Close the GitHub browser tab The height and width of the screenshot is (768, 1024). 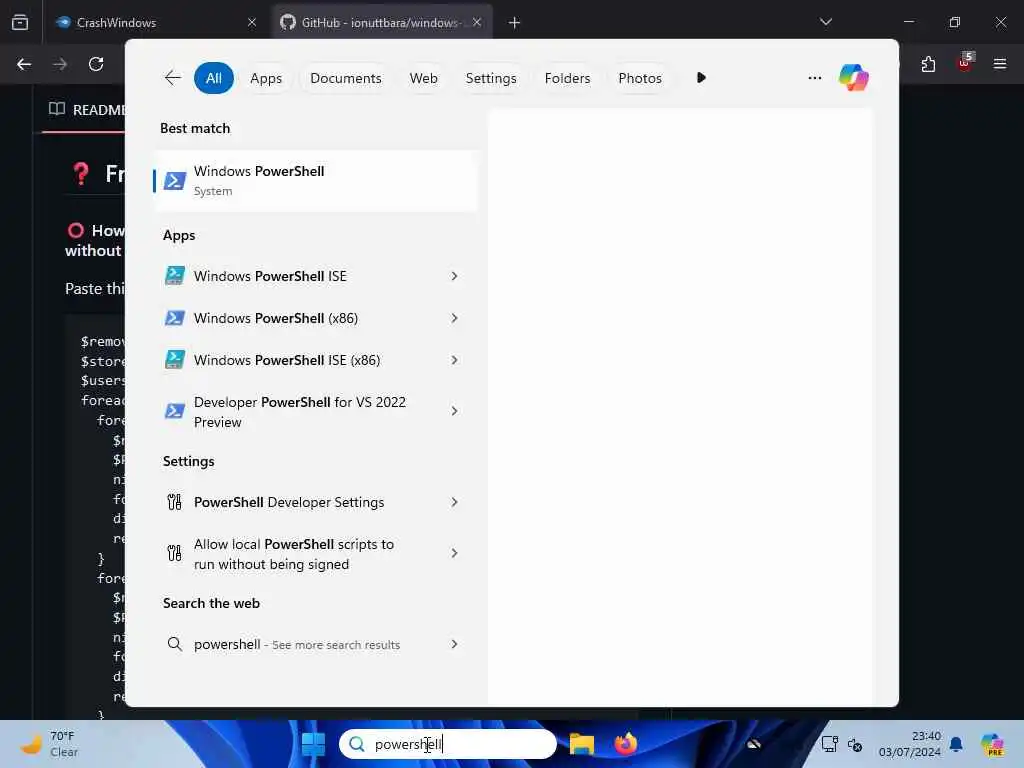pos(477,23)
